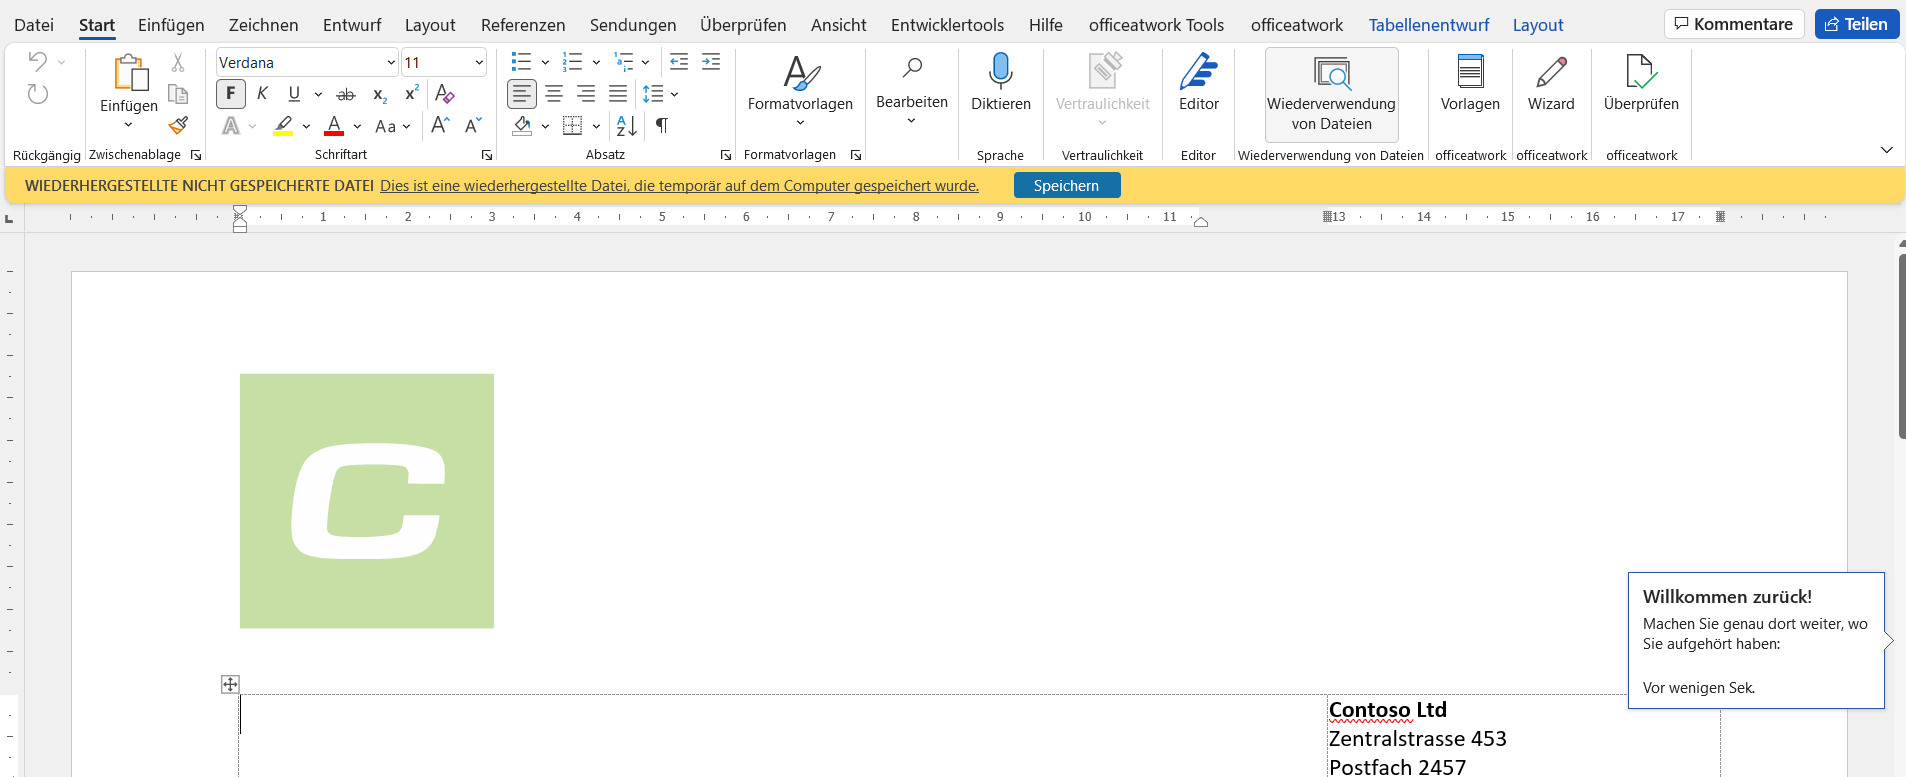Open the font name dropdown
Screen dimensions: 1906x777
coord(391,62)
